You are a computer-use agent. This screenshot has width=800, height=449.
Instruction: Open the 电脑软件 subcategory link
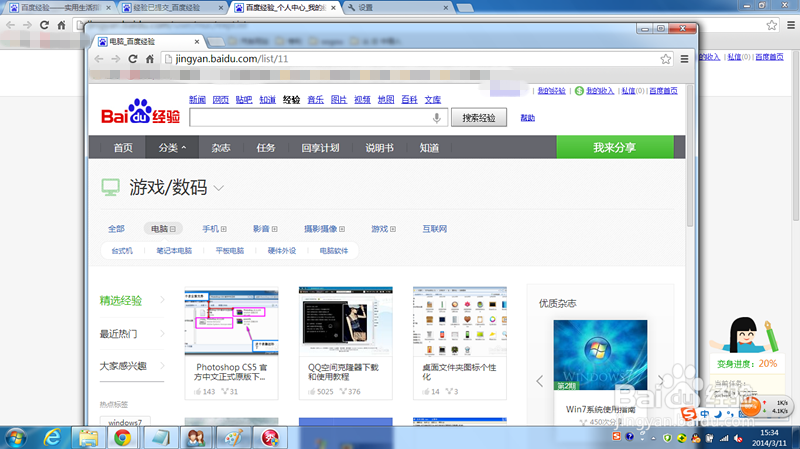click(334, 251)
